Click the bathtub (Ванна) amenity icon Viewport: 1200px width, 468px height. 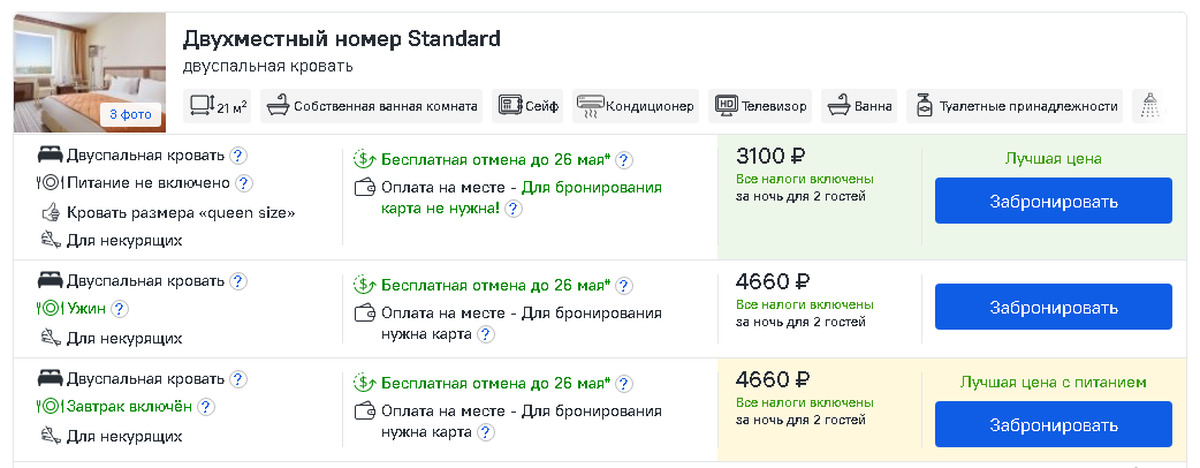837,106
